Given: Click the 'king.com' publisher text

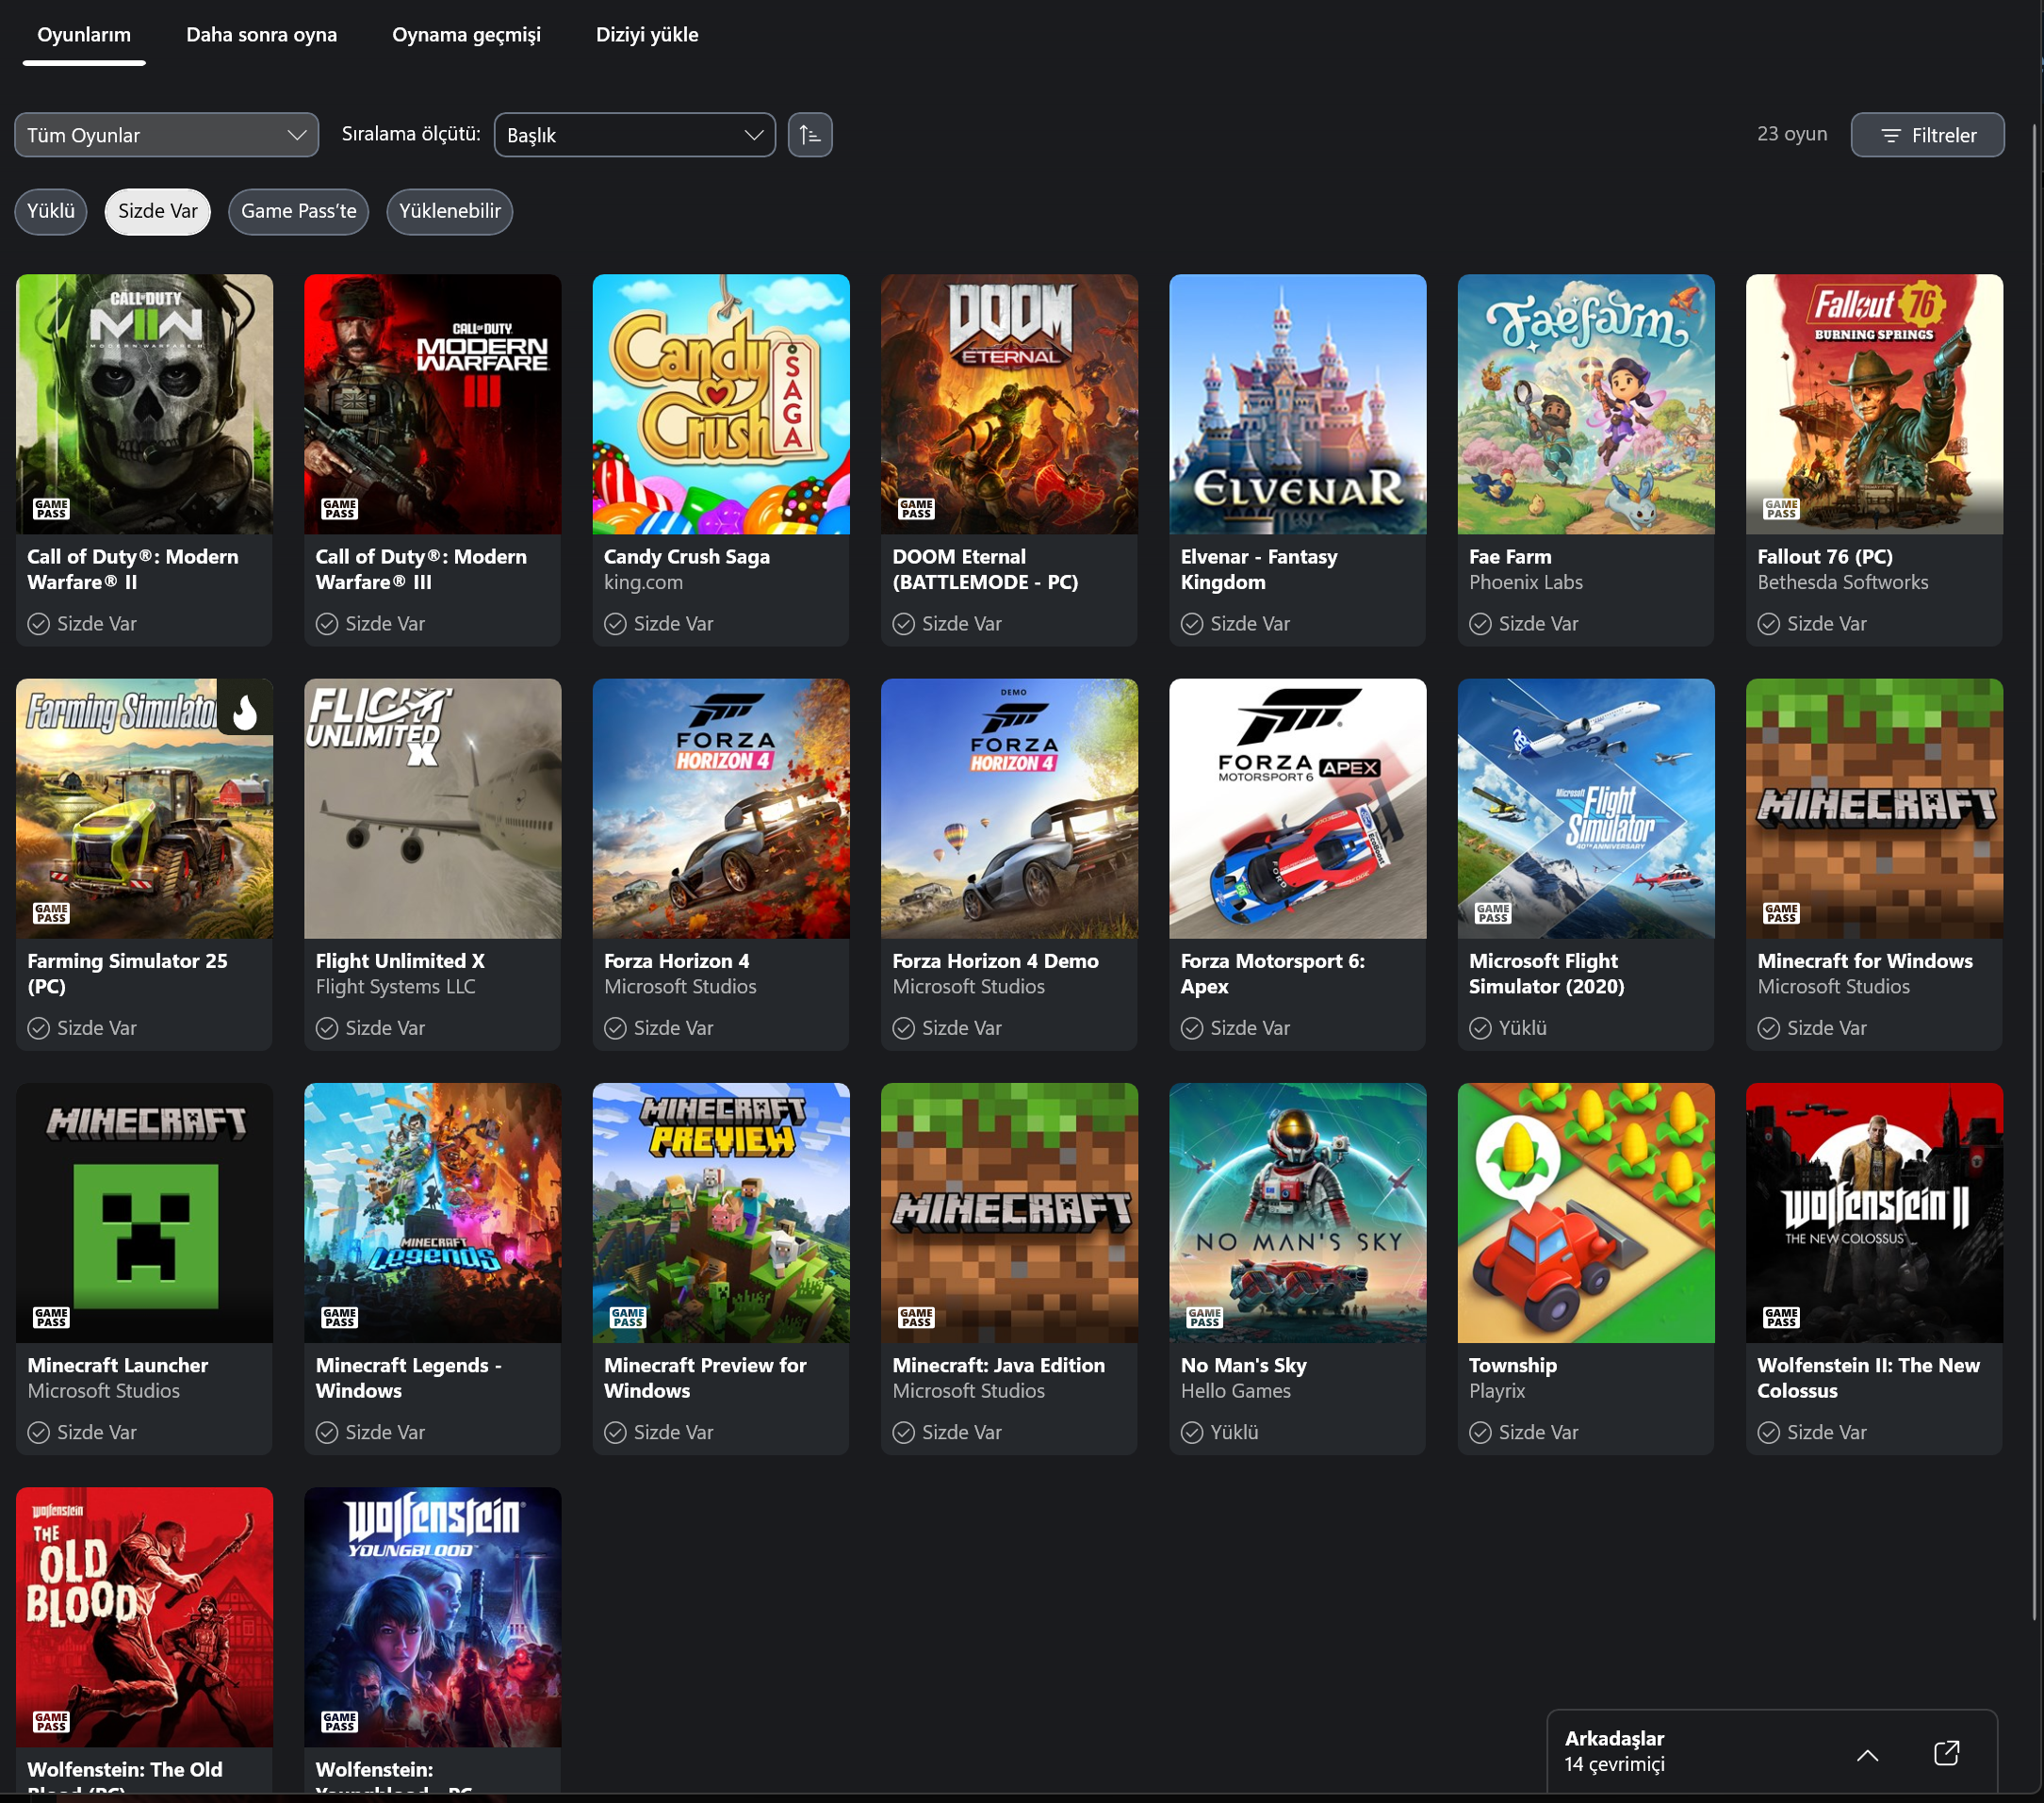Looking at the screenshot, I should (643, 583).
